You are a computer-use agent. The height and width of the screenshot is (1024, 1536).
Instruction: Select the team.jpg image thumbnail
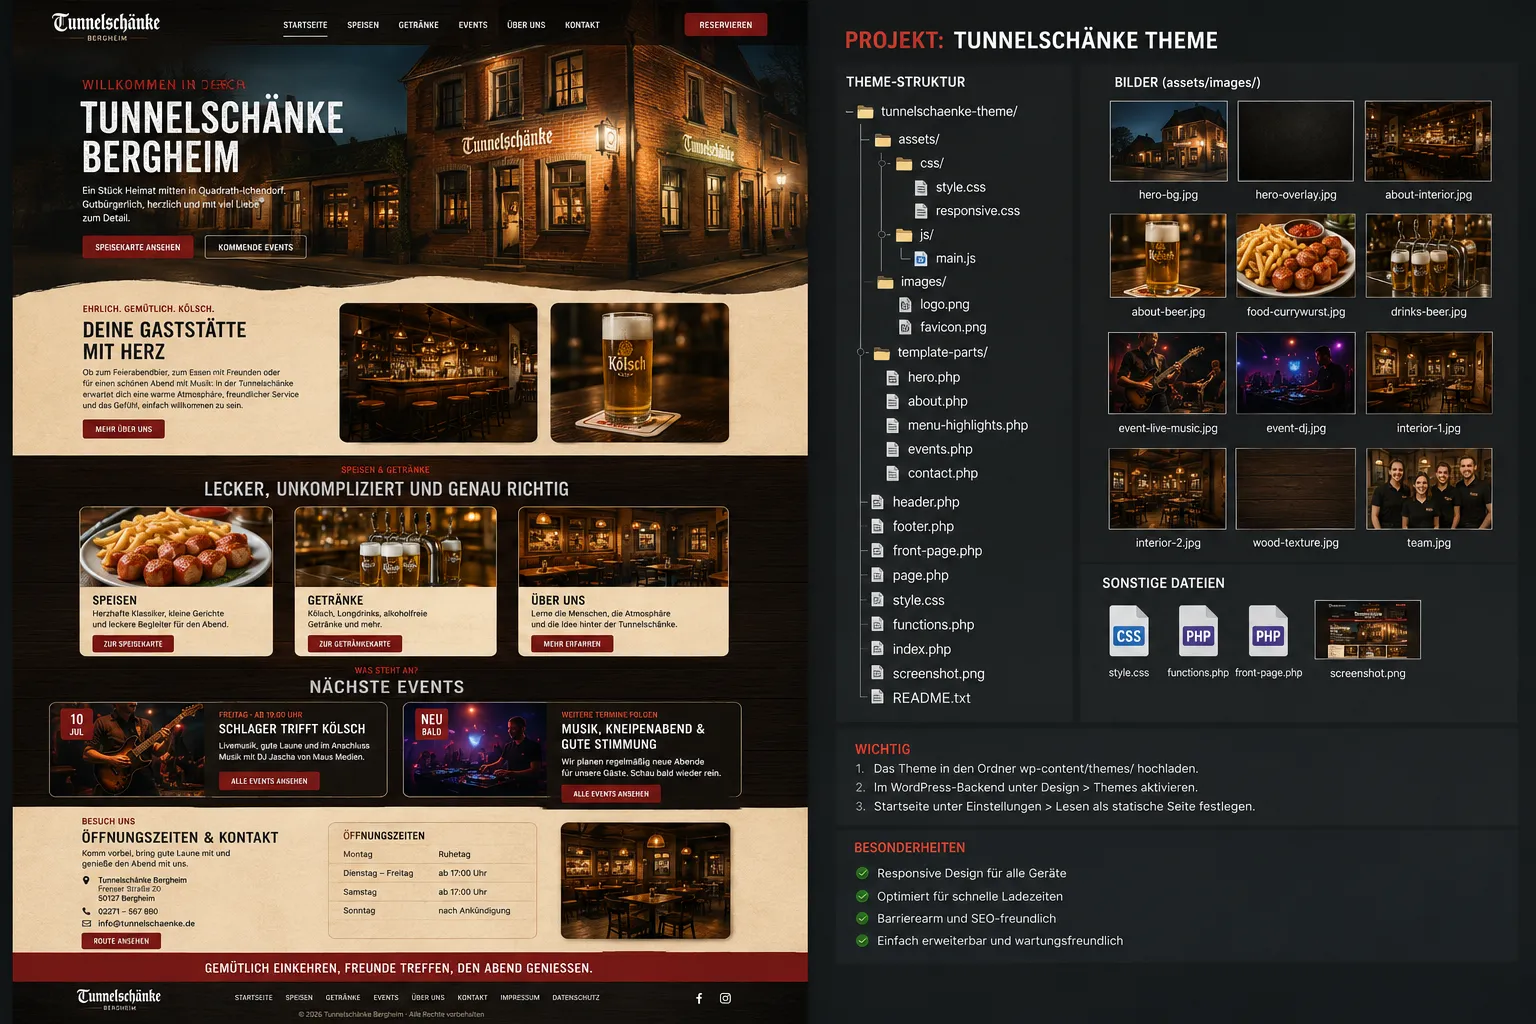pyautogui.click(x=1429, y=489)
